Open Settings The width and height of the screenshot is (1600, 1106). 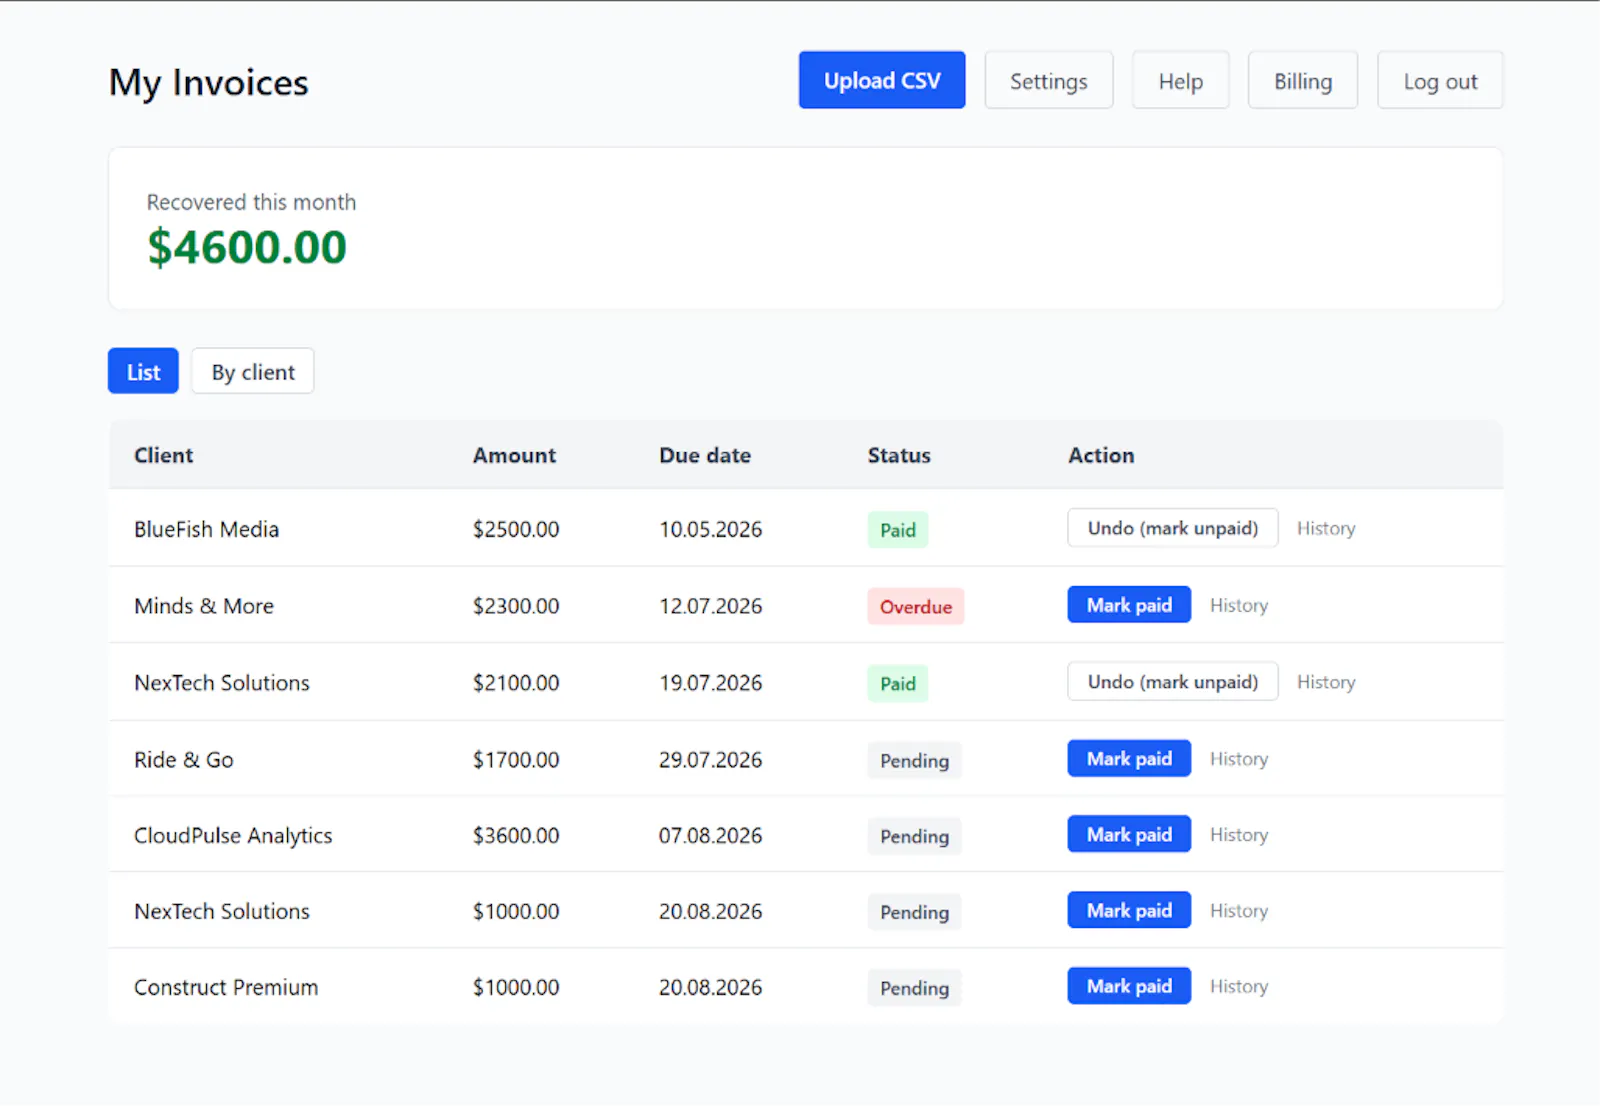point(1048,80)
